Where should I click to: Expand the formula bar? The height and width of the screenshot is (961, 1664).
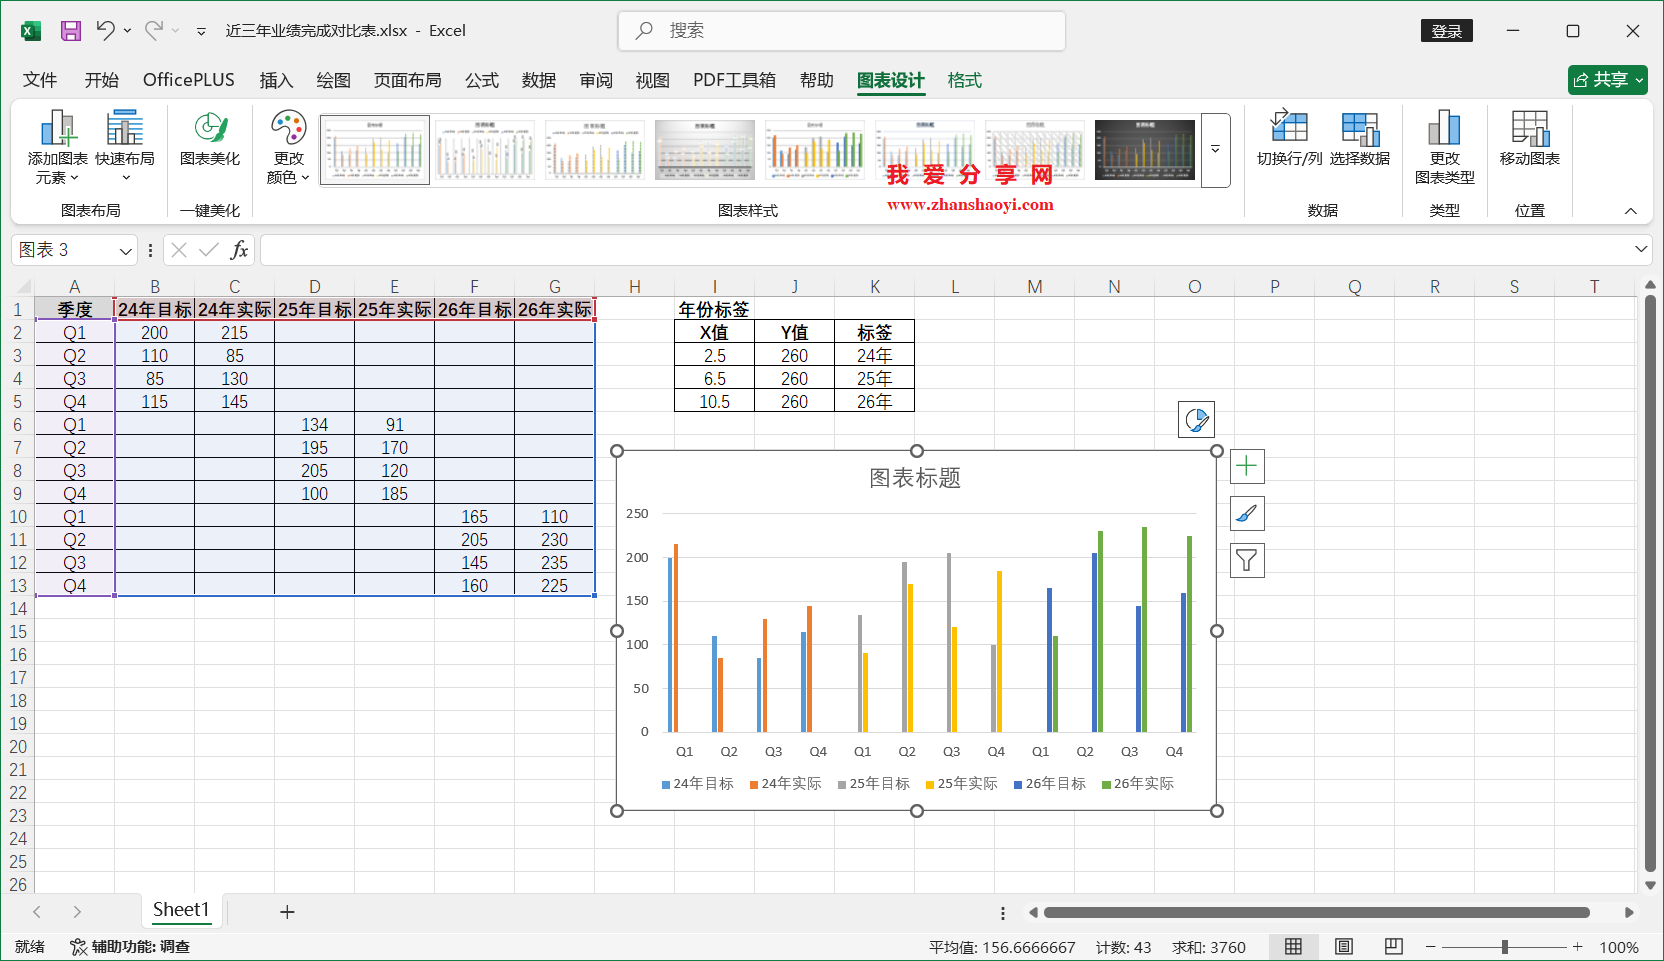[1641, 249]
